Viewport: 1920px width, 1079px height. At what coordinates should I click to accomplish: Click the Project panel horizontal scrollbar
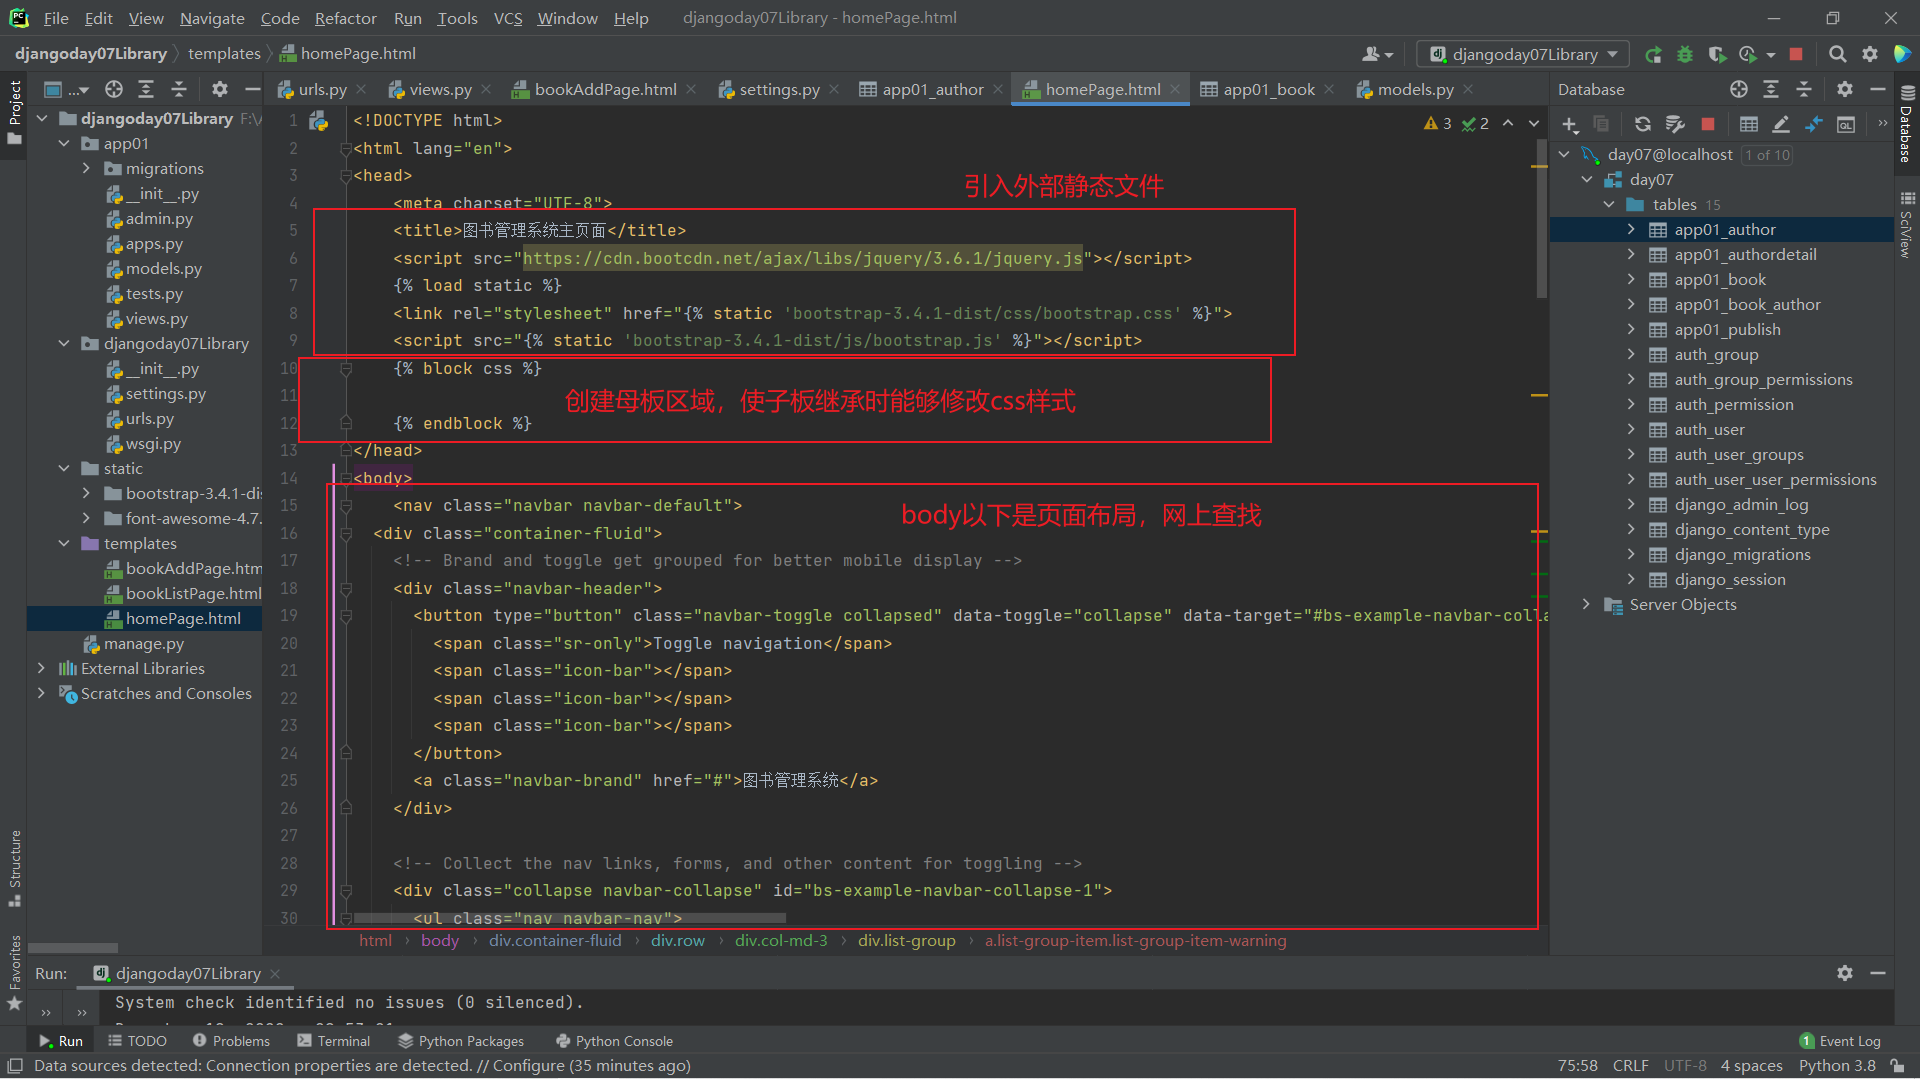73,948
